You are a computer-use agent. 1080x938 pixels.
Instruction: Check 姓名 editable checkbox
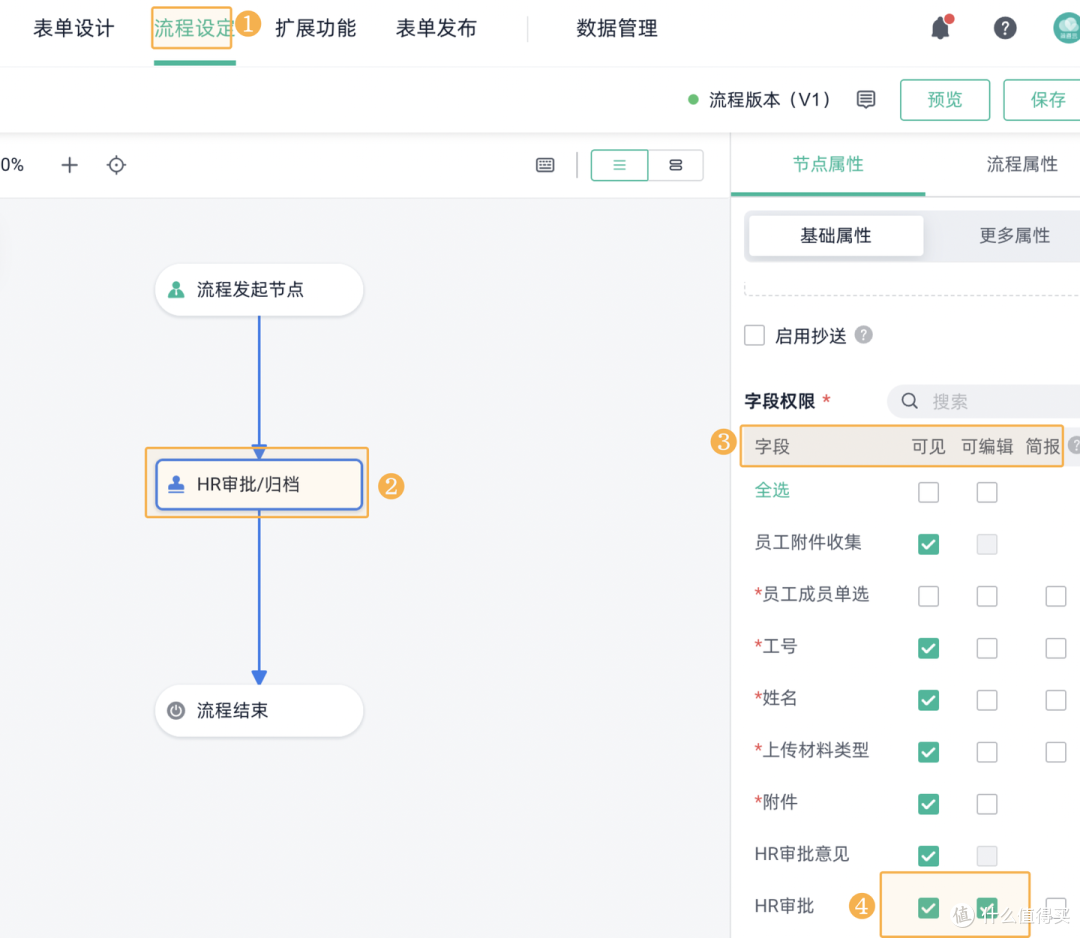(x=987, y=700)
